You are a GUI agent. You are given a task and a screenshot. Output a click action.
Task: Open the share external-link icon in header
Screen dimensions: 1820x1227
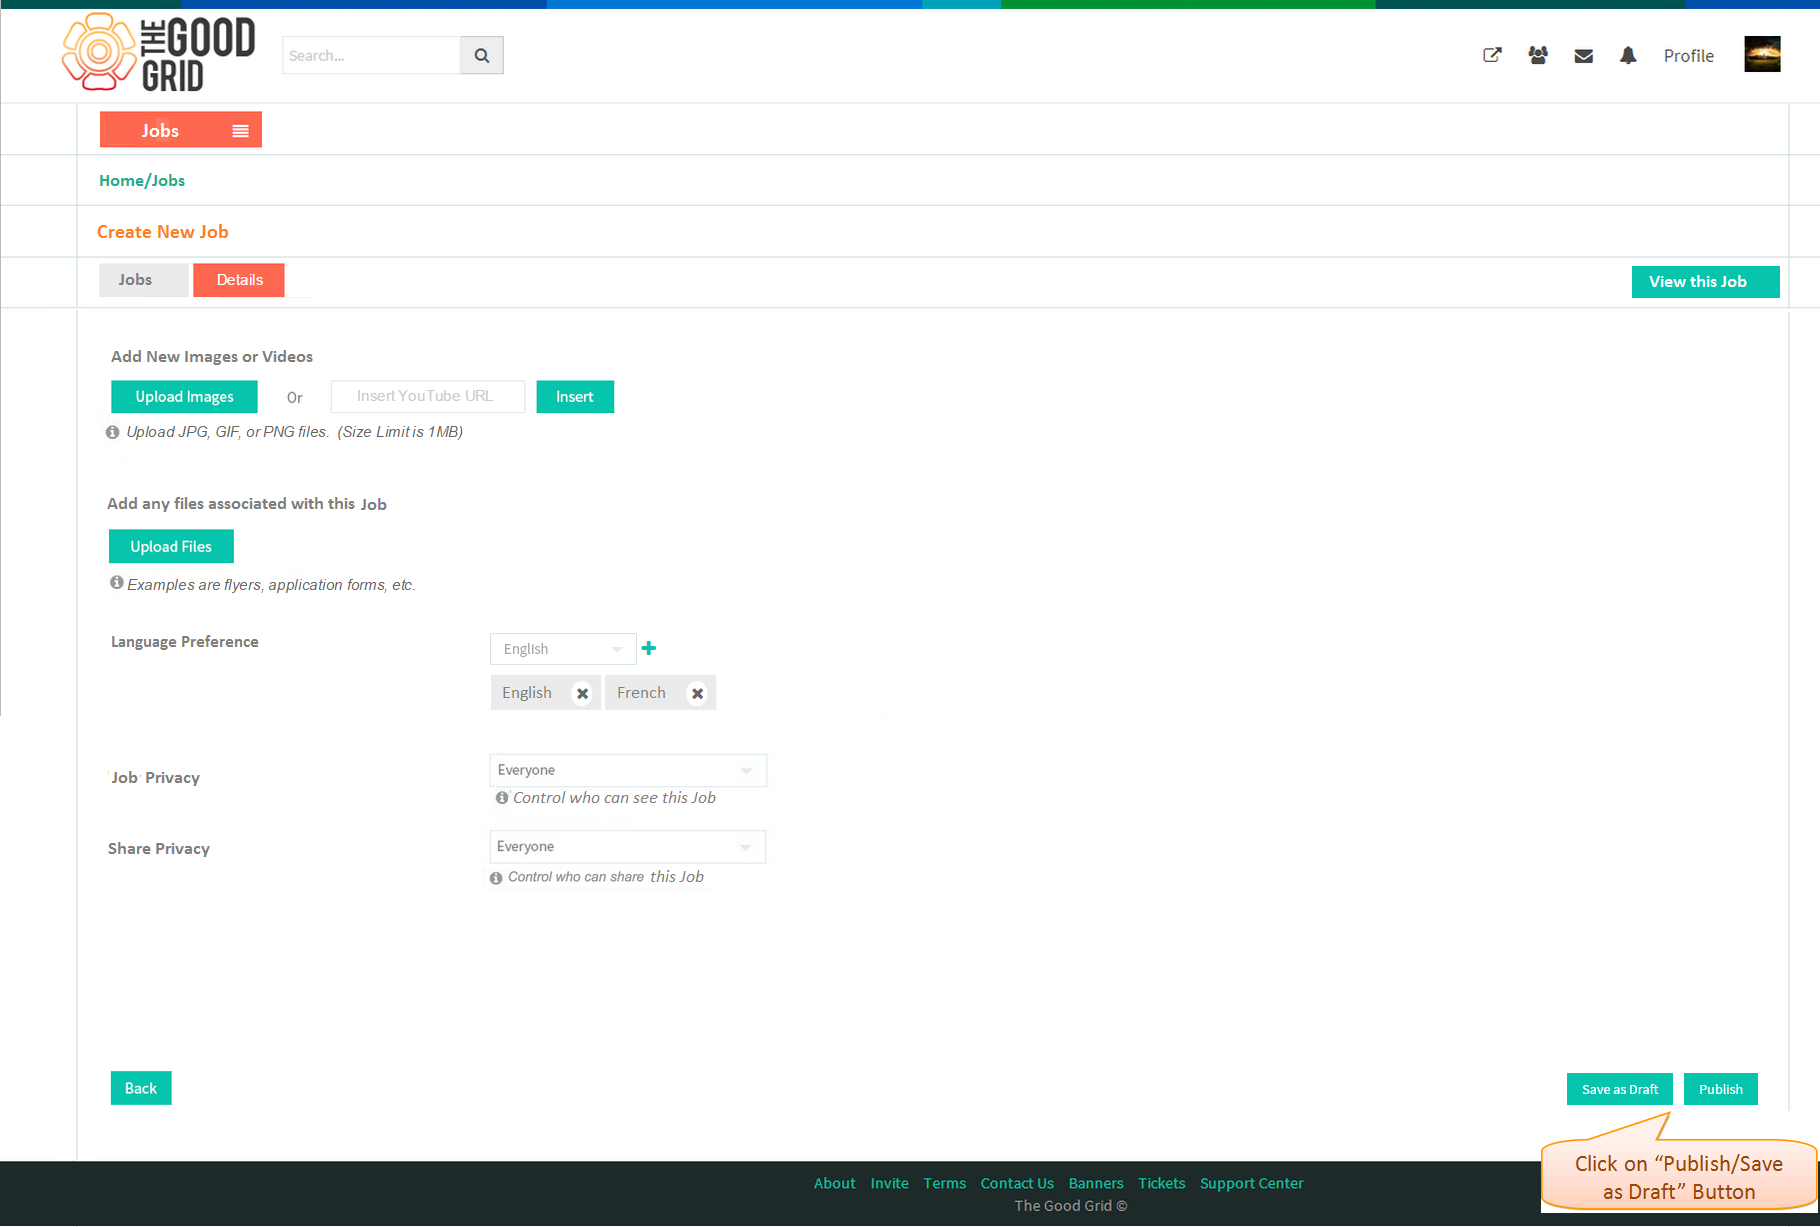click(1492, 55)
